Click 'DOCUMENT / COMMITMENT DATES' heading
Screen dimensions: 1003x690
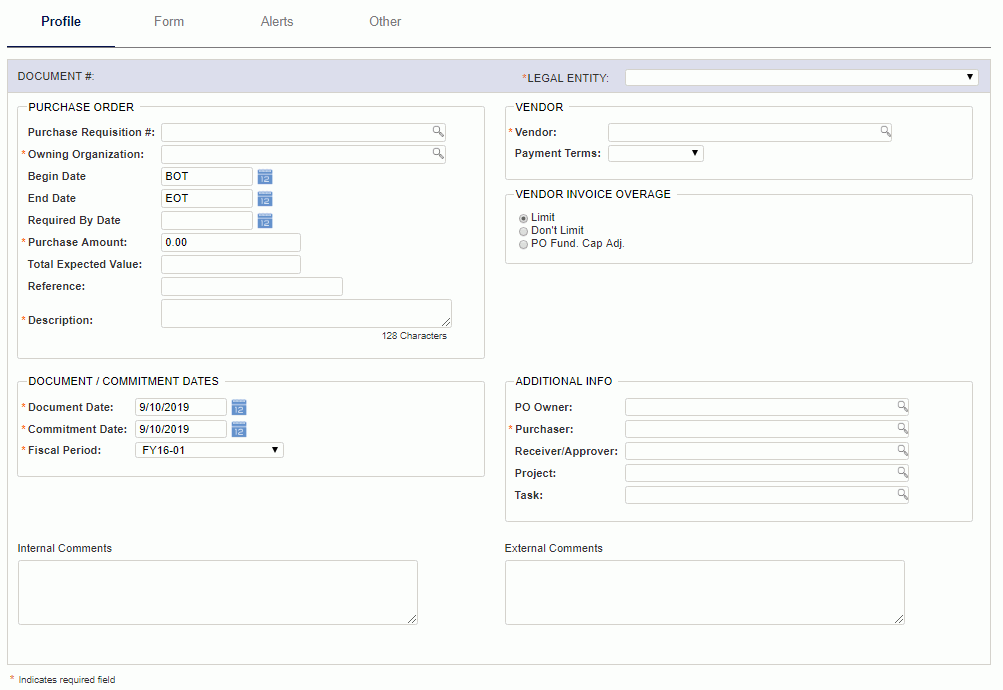pyautogui.click(x=123, y=381)
